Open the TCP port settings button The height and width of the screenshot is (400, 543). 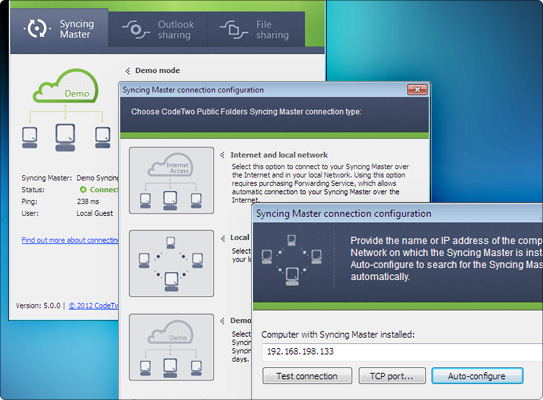[392, 376]
